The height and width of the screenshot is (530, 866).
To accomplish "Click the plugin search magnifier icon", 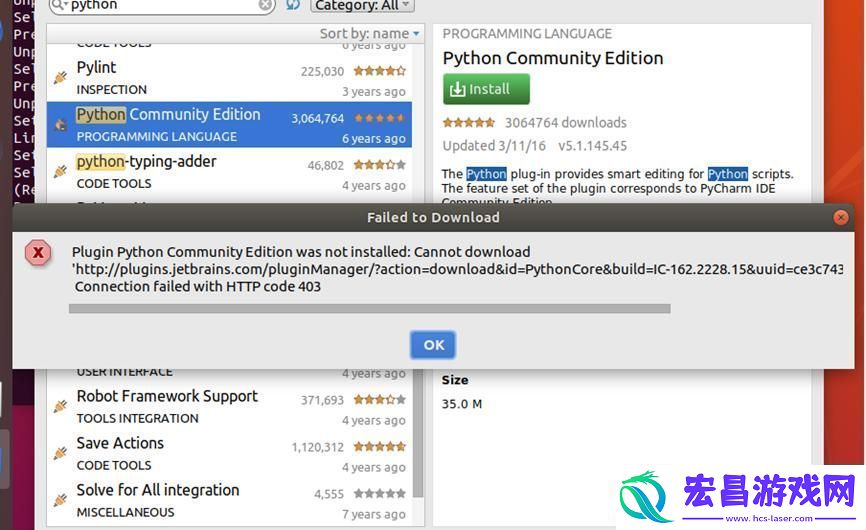I will [x=57, y=5].
